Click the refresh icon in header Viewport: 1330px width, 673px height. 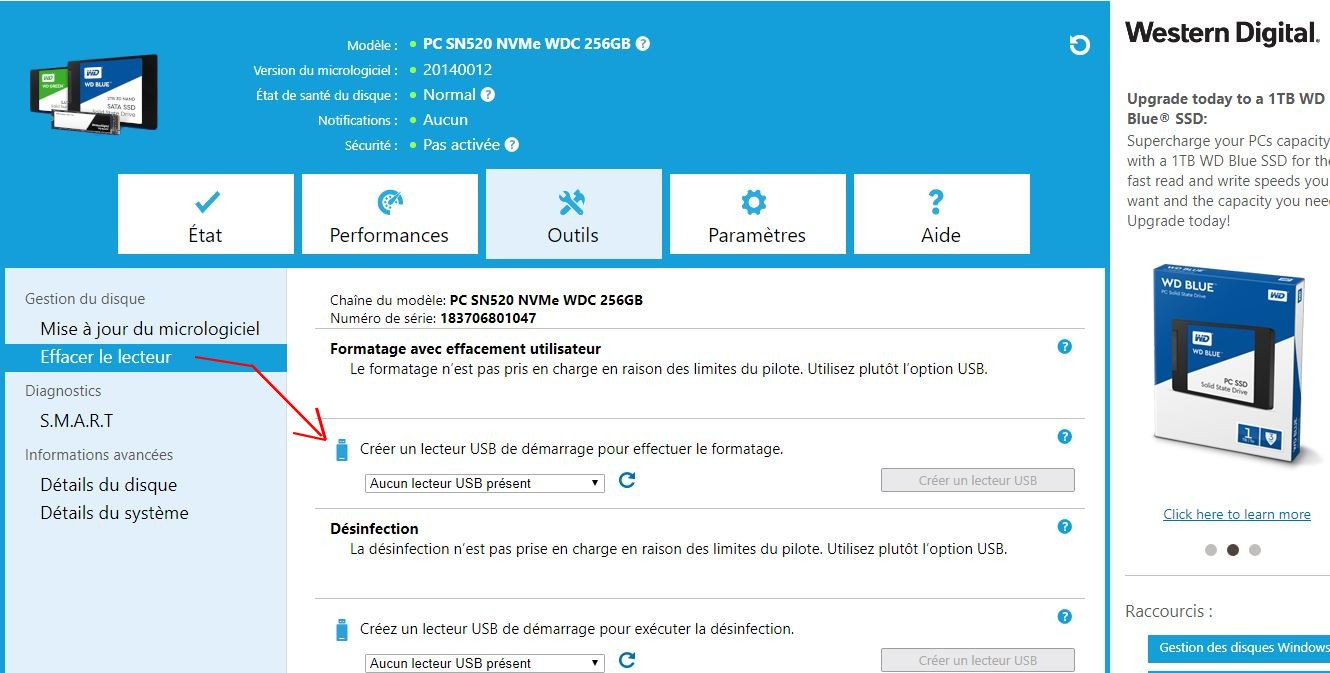(1079, 45)
